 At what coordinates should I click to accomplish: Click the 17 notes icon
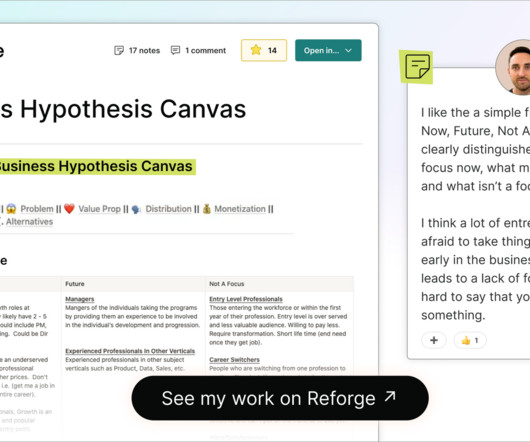coord(119,50)
